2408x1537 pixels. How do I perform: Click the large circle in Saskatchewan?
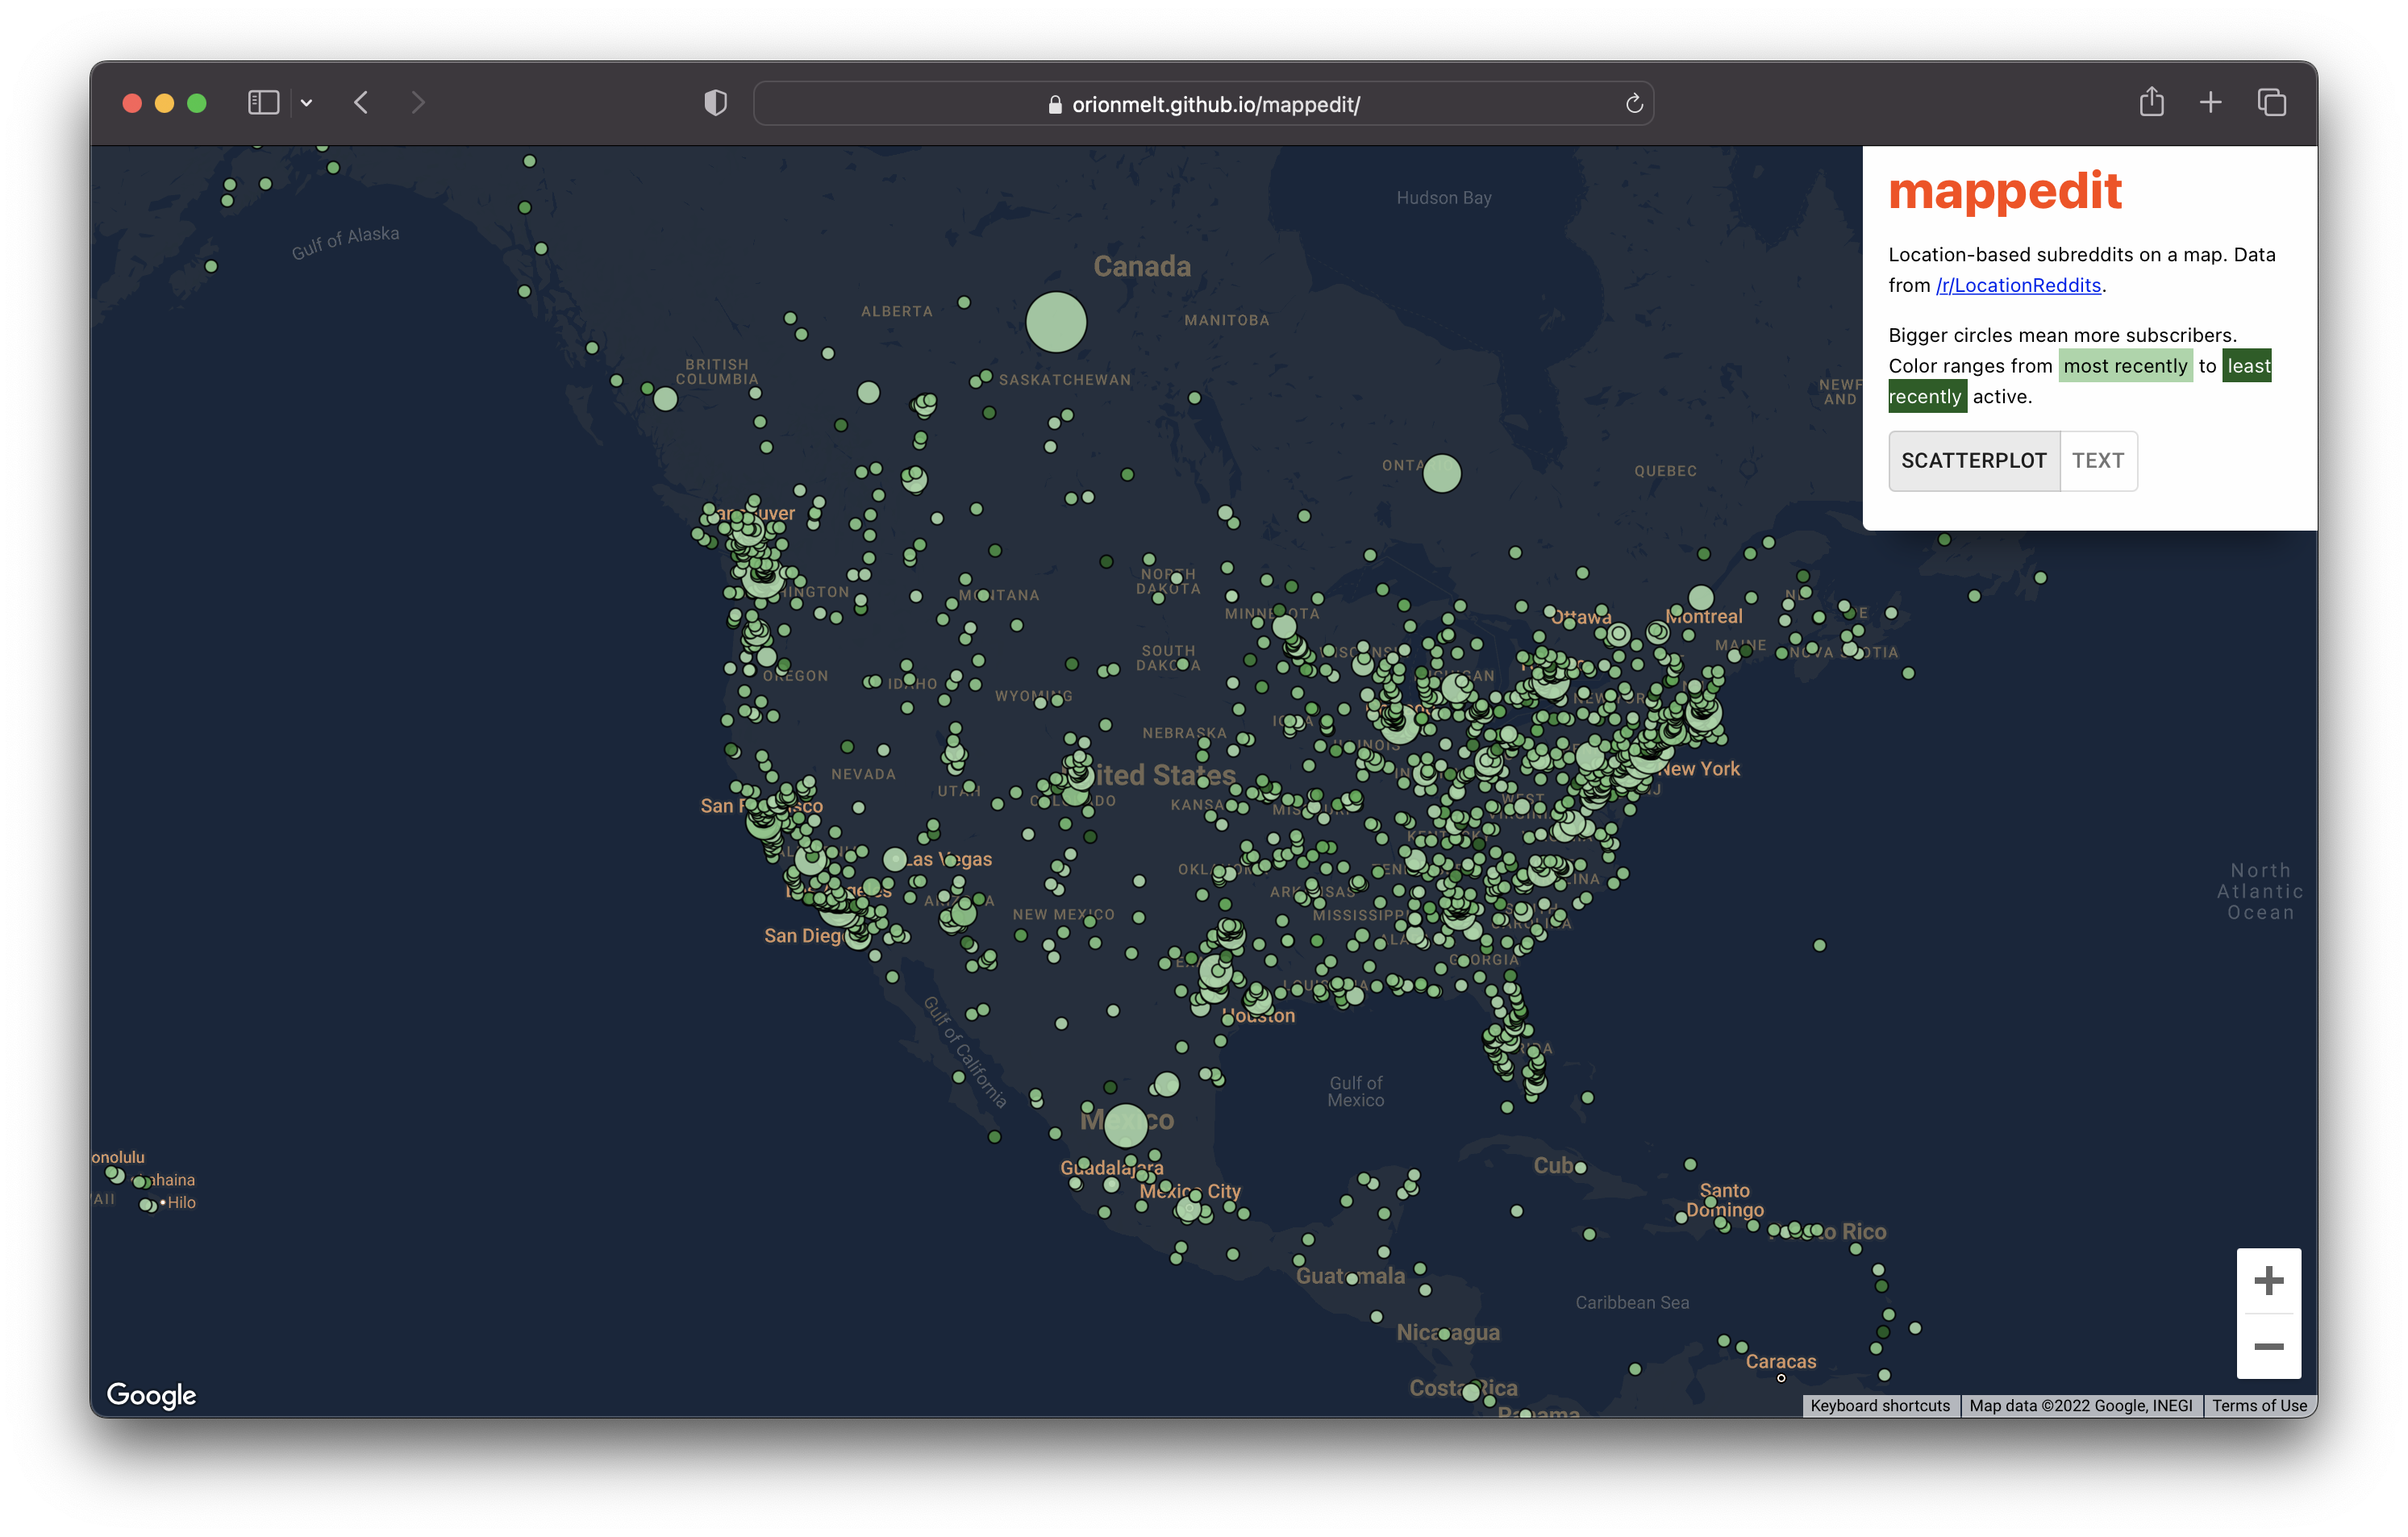tap(1056, 322)
